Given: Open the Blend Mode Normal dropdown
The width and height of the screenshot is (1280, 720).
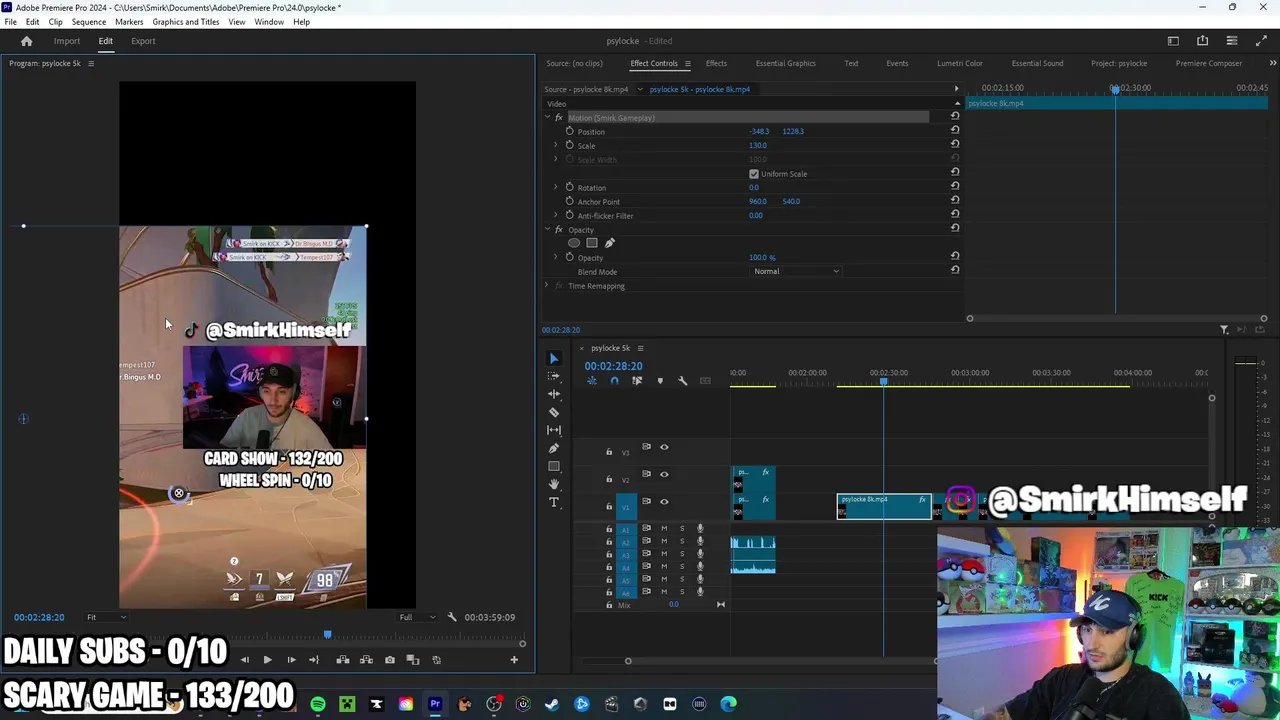Looking at the screenshot, I should tap(796, 271).
